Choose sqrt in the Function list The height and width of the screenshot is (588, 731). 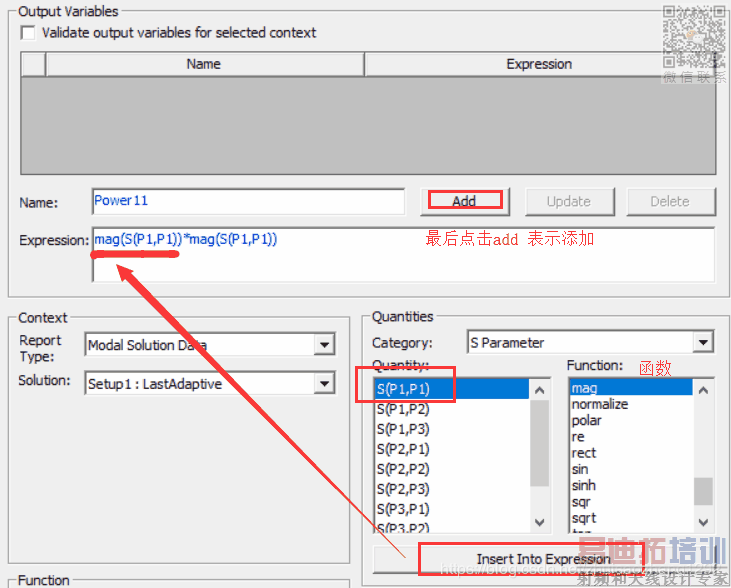pos(631,518)
